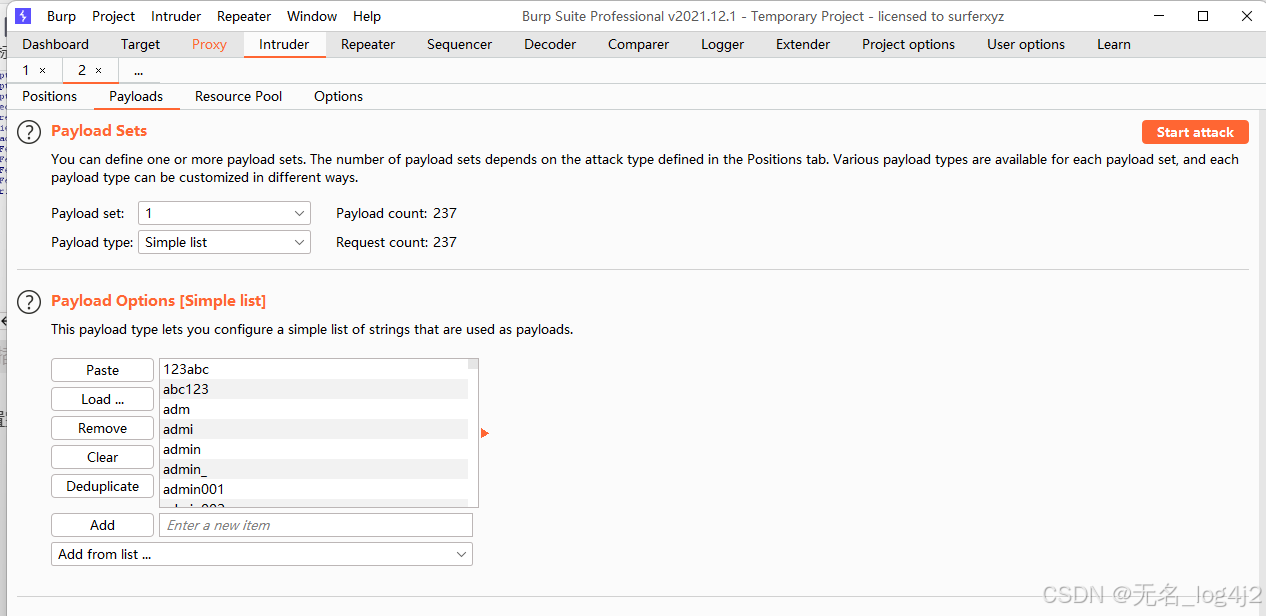1266x616 pixels.
Task: Click the orange arrow beside payload list
Action: [x=485, y=433]
